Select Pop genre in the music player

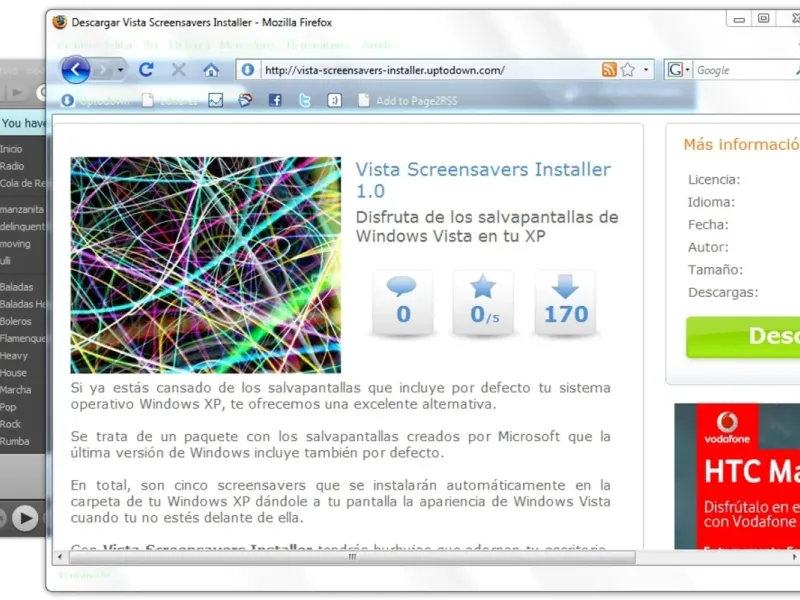click(8, 407)
